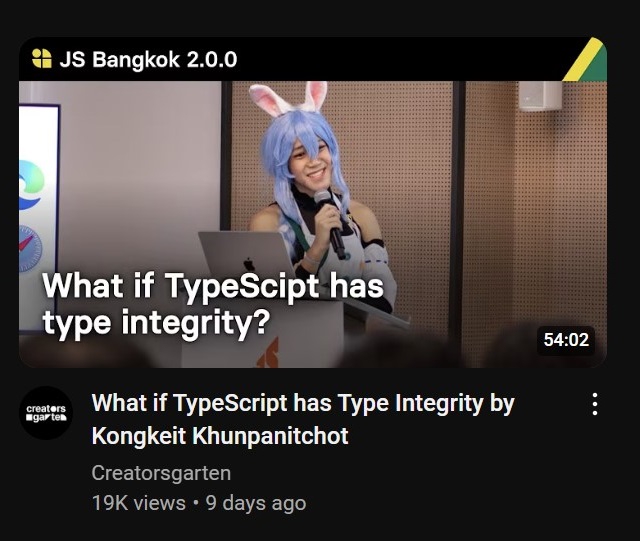The height and width of the screenshot is (541, 640).
Task: Click the silver laptop in the thumbnail
Action: pyautogui.click(x=247, y=255)
